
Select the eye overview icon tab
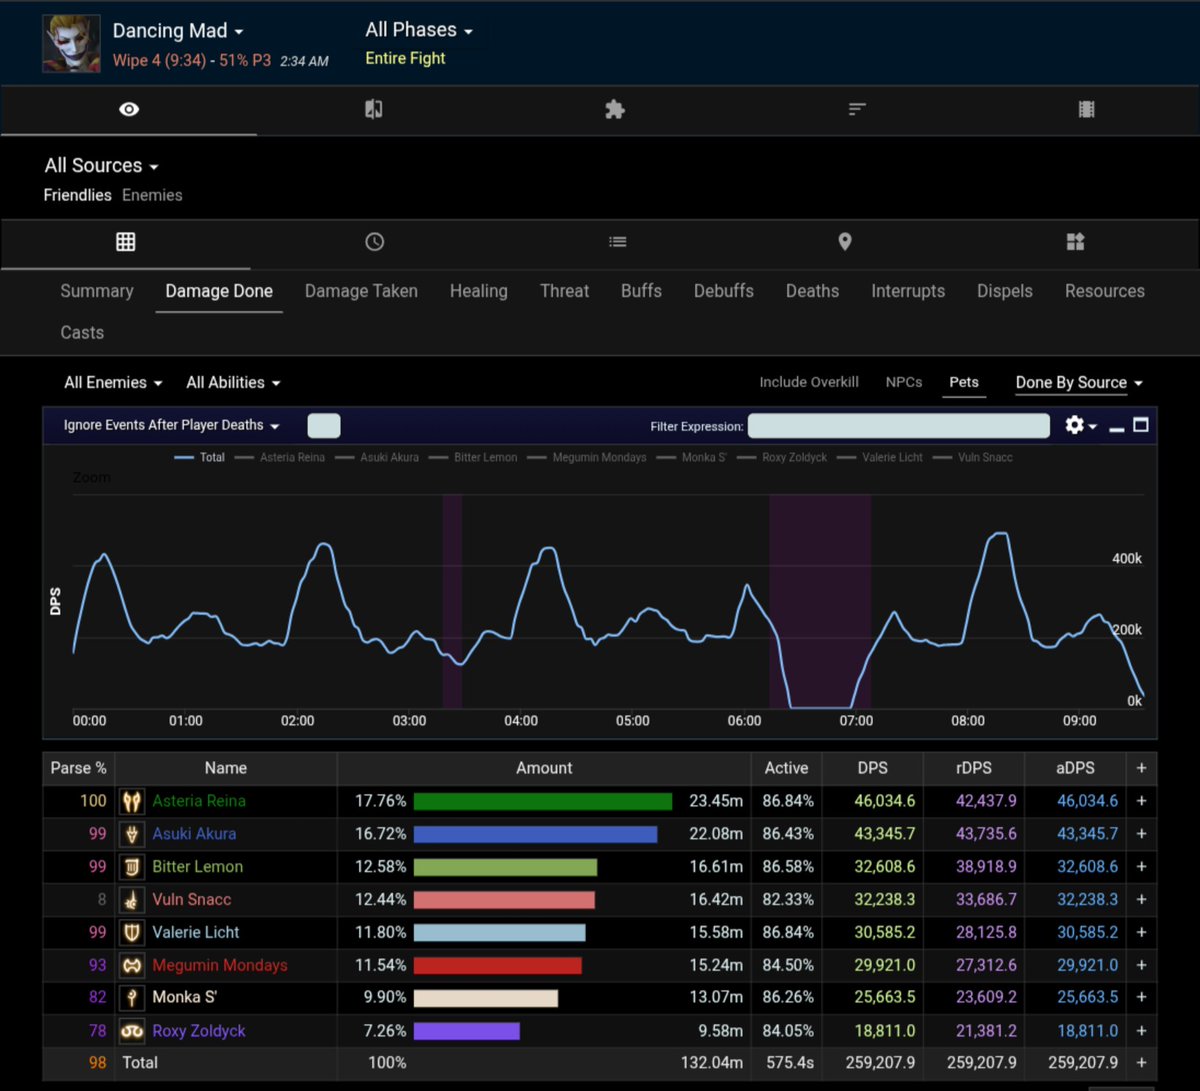click(129, 110)
